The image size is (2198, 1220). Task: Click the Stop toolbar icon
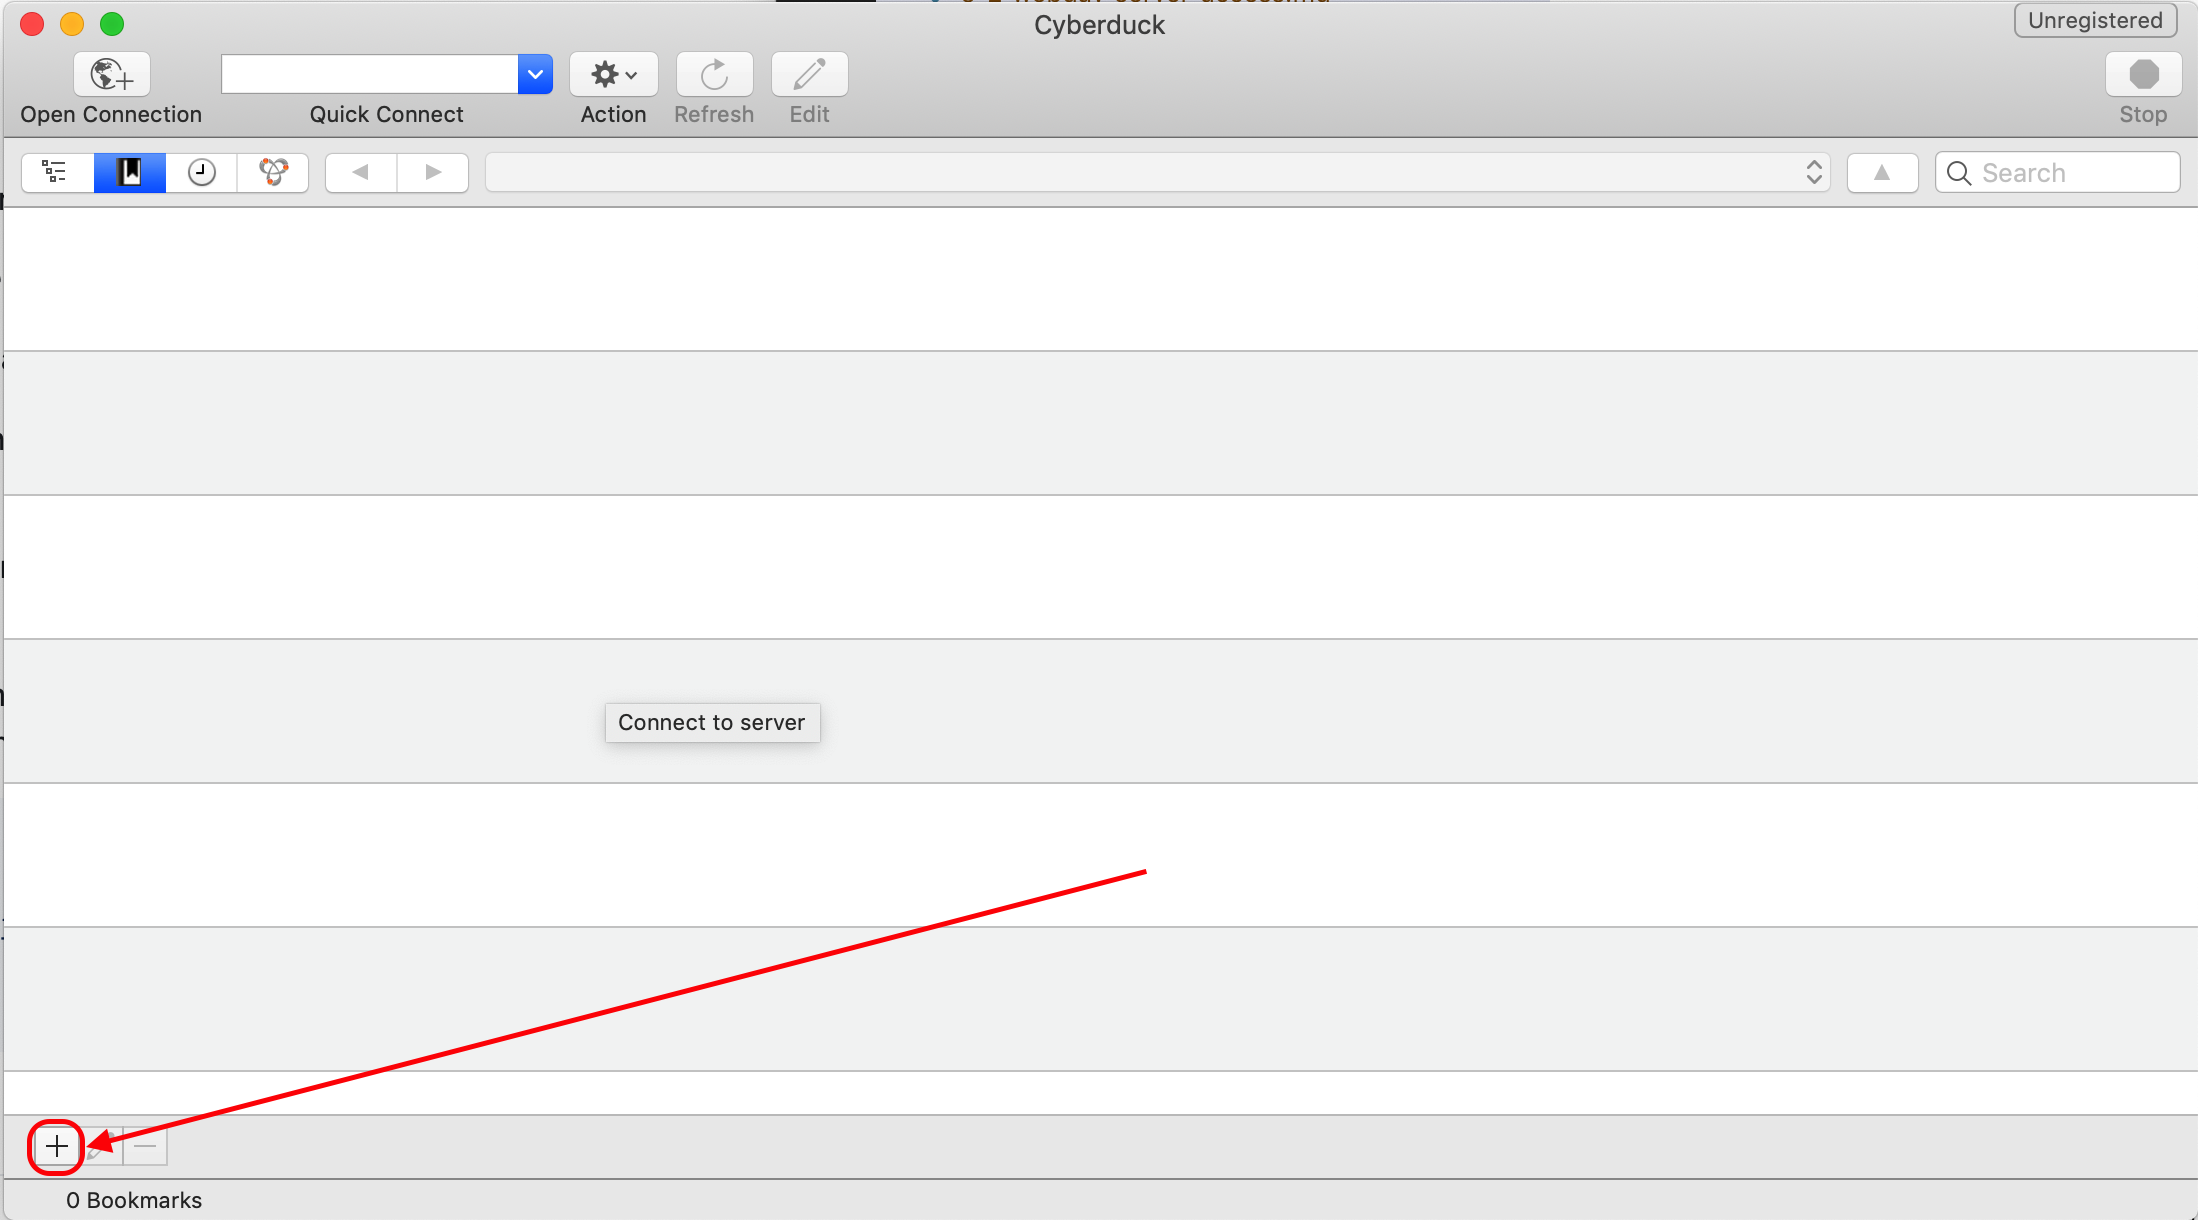[x=2143, y=74]
